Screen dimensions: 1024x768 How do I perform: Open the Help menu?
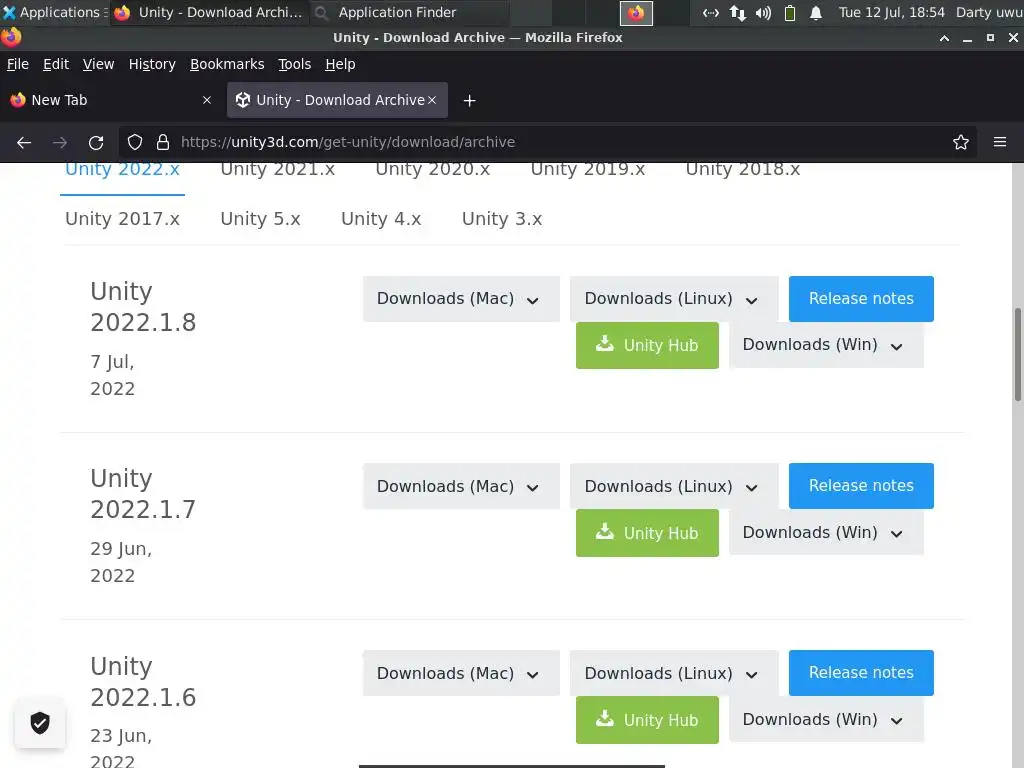coord(340,64)
